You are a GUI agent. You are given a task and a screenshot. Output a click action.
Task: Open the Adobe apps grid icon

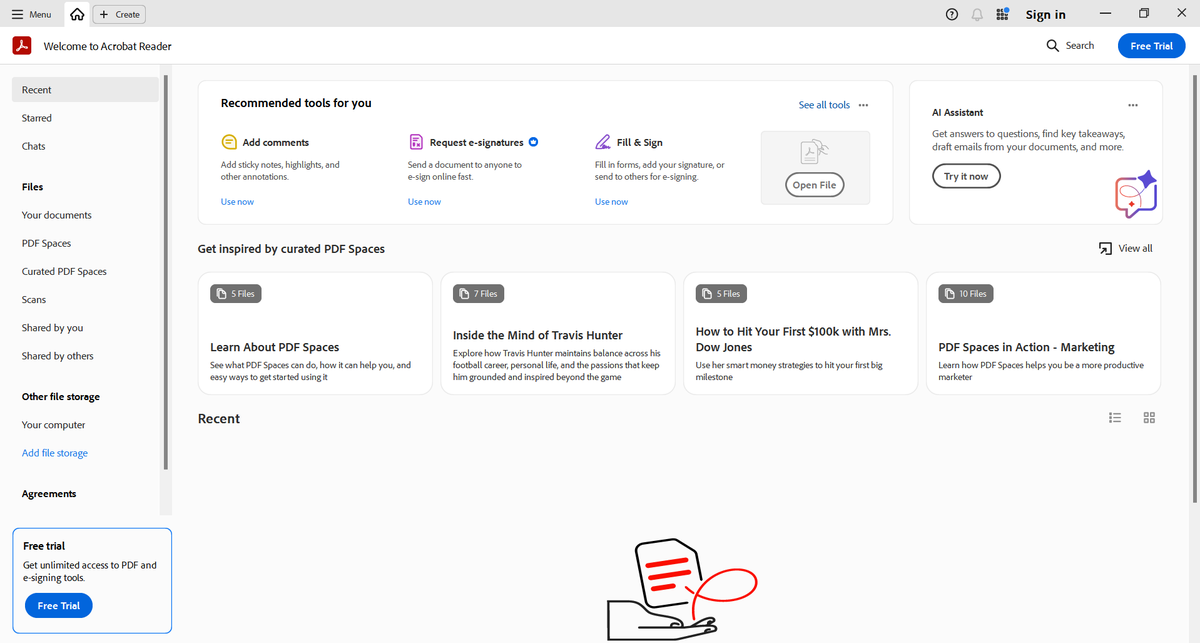click(x=1003, y=14)
